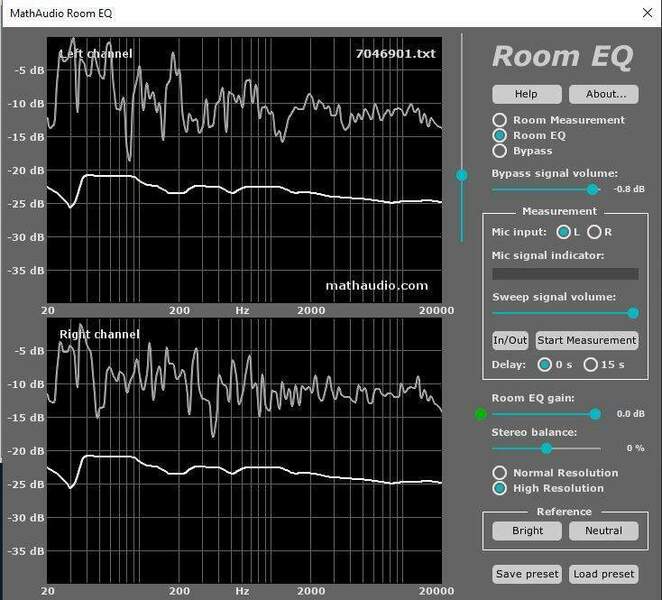Adjust the Bypass signal volume slider
The height and width of the screenshot is (600, 662).
[x=592, y=190]
